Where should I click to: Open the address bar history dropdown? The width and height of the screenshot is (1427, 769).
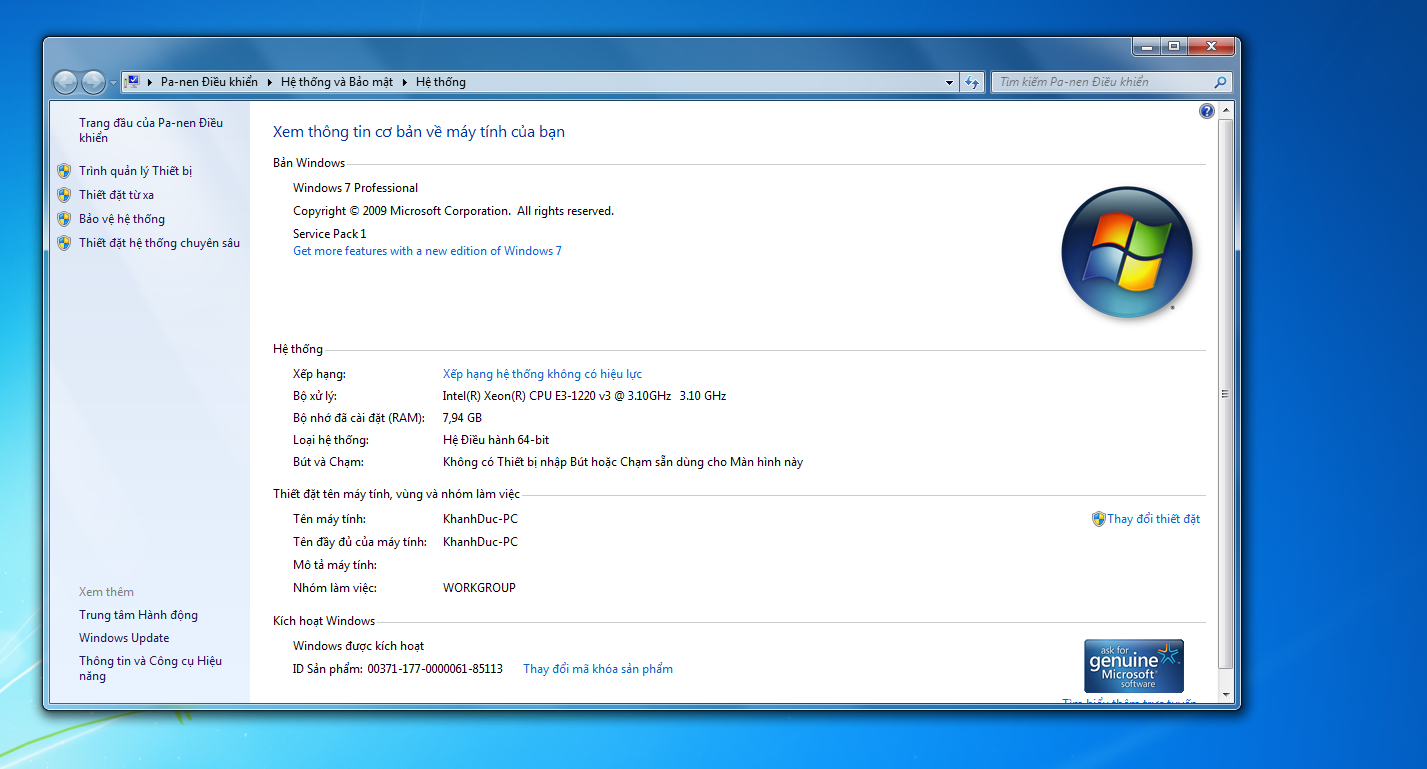tap(950, 83)
